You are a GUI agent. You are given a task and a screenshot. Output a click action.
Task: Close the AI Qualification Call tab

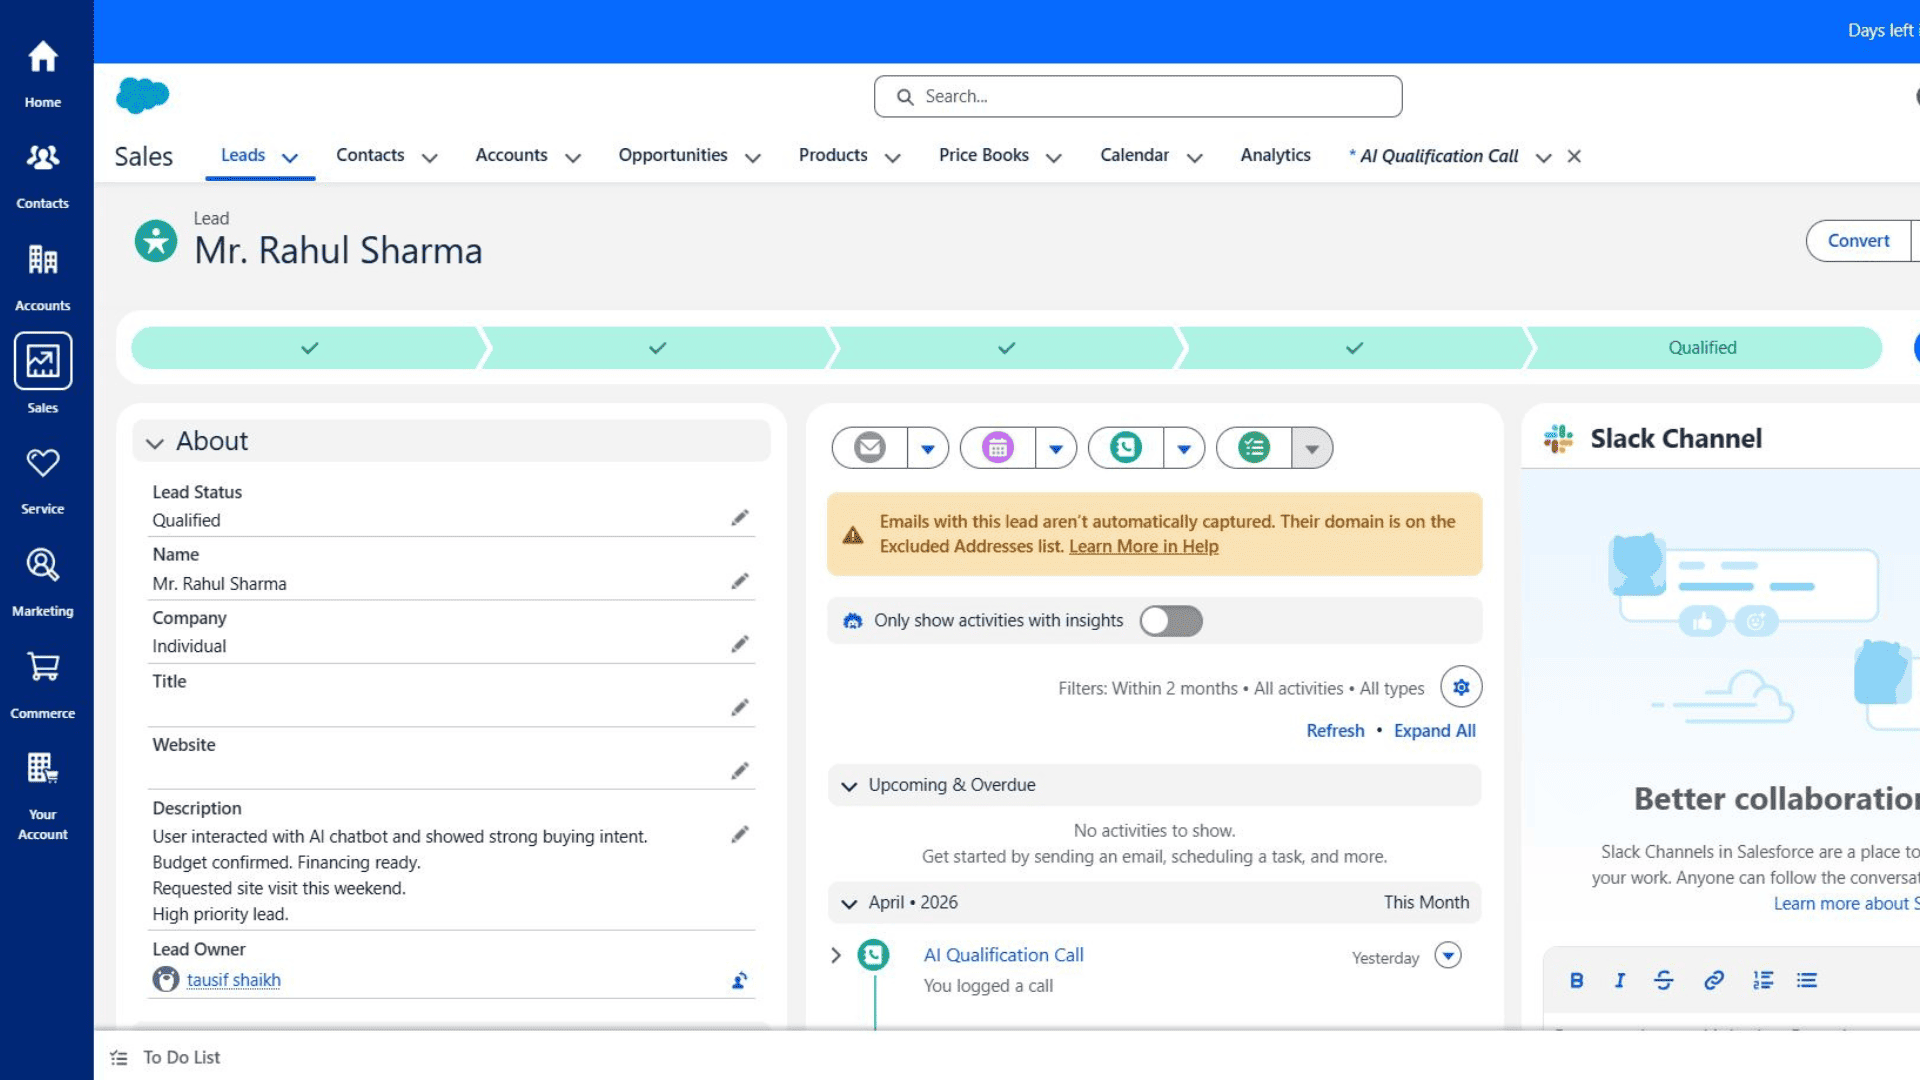1574,156
